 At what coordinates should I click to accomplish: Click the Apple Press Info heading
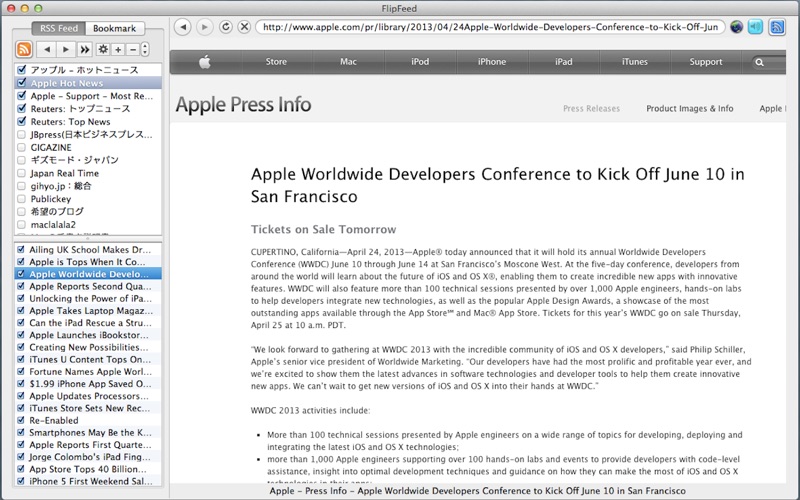tap(243, 104)
